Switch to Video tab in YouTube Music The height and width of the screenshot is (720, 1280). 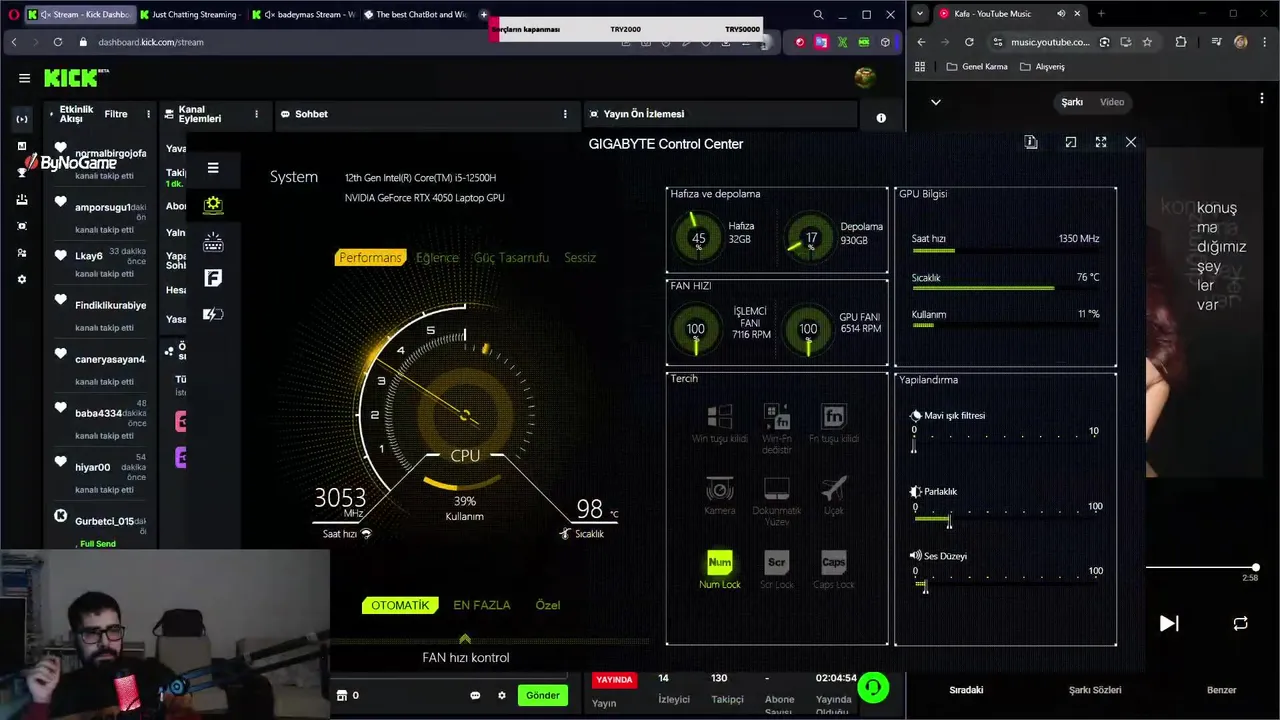1112,102
